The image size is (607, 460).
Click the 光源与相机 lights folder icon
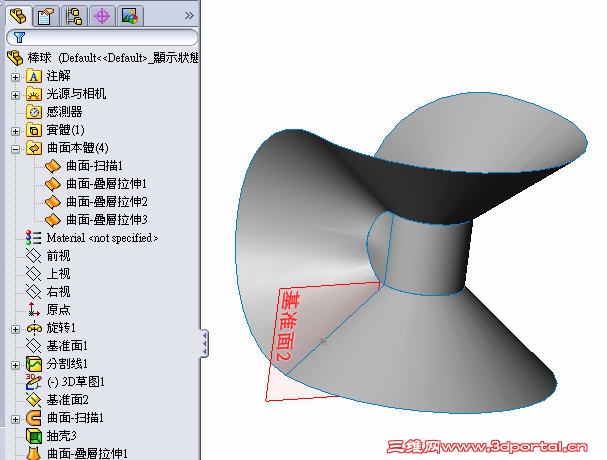click(x=34, y=94)
